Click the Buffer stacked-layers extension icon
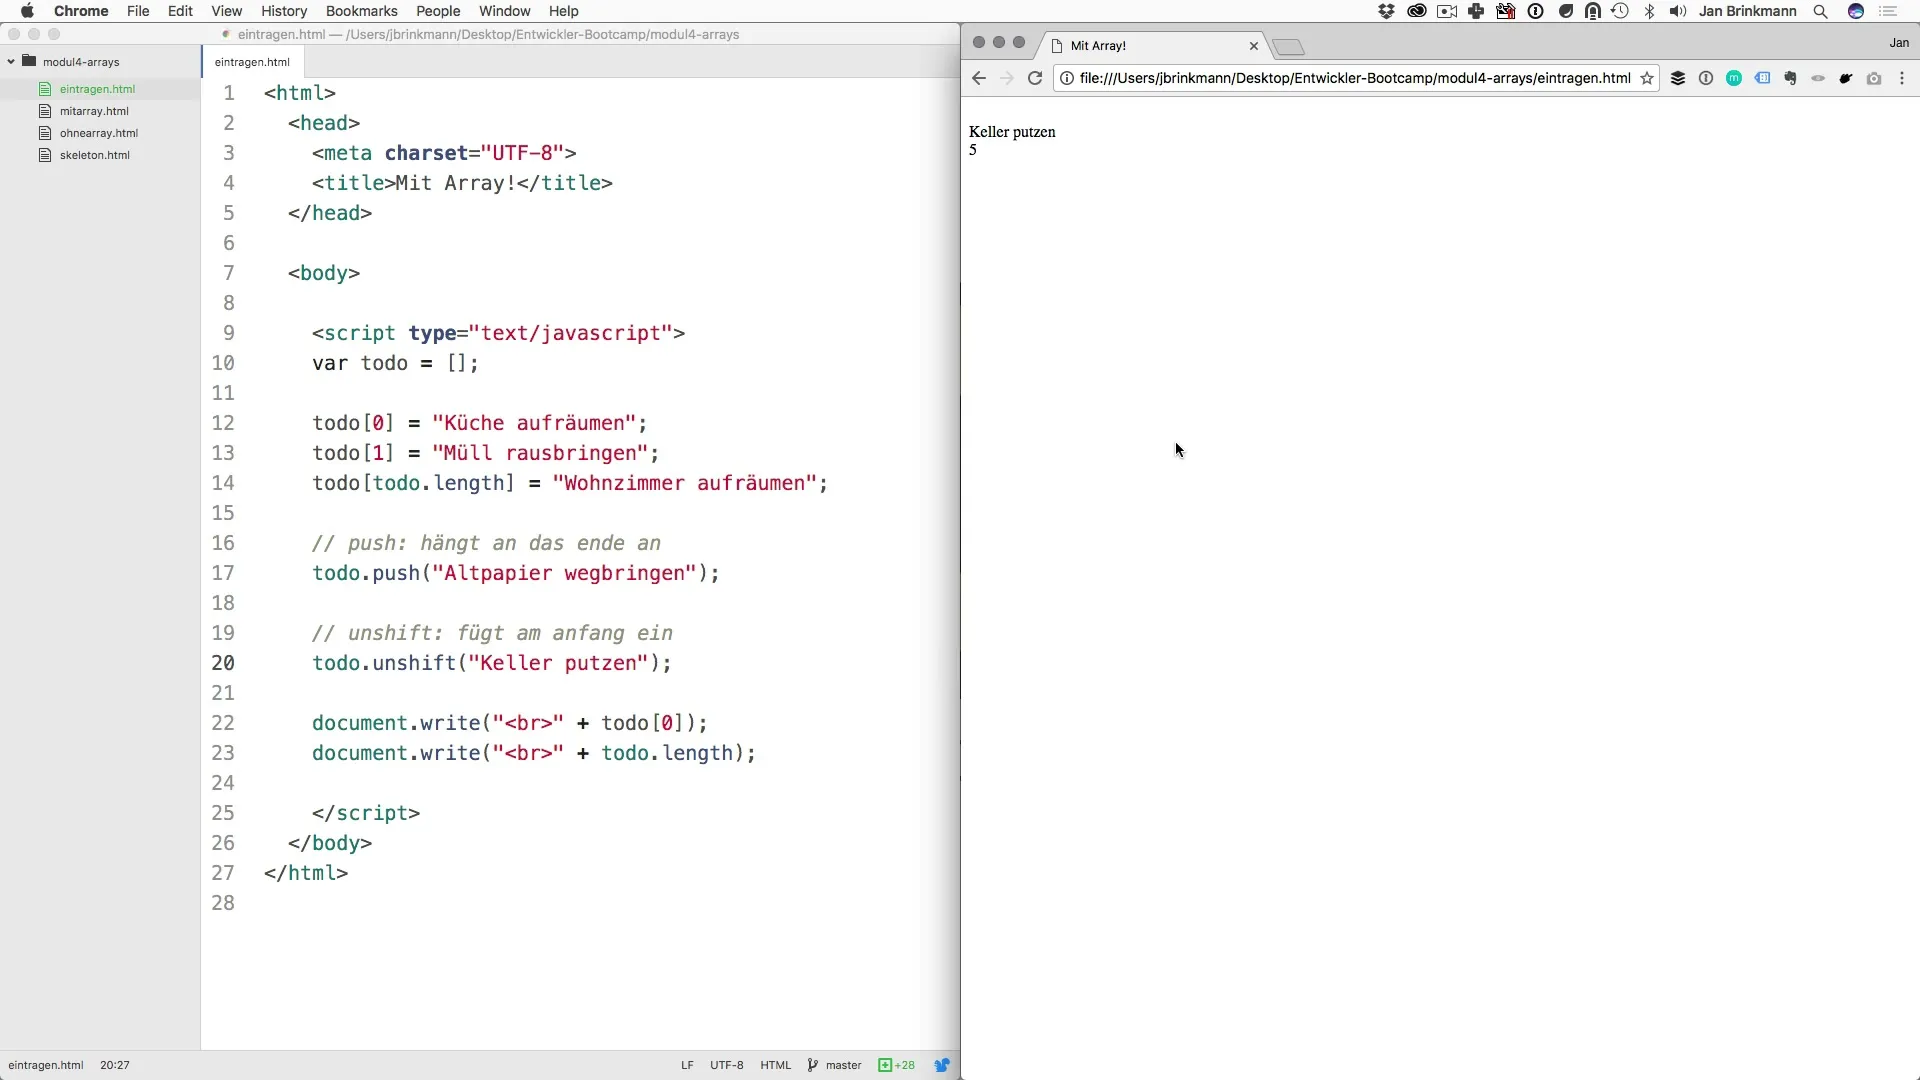The height and width of the screenshot is (1080, 1920). coord(1678,78)
